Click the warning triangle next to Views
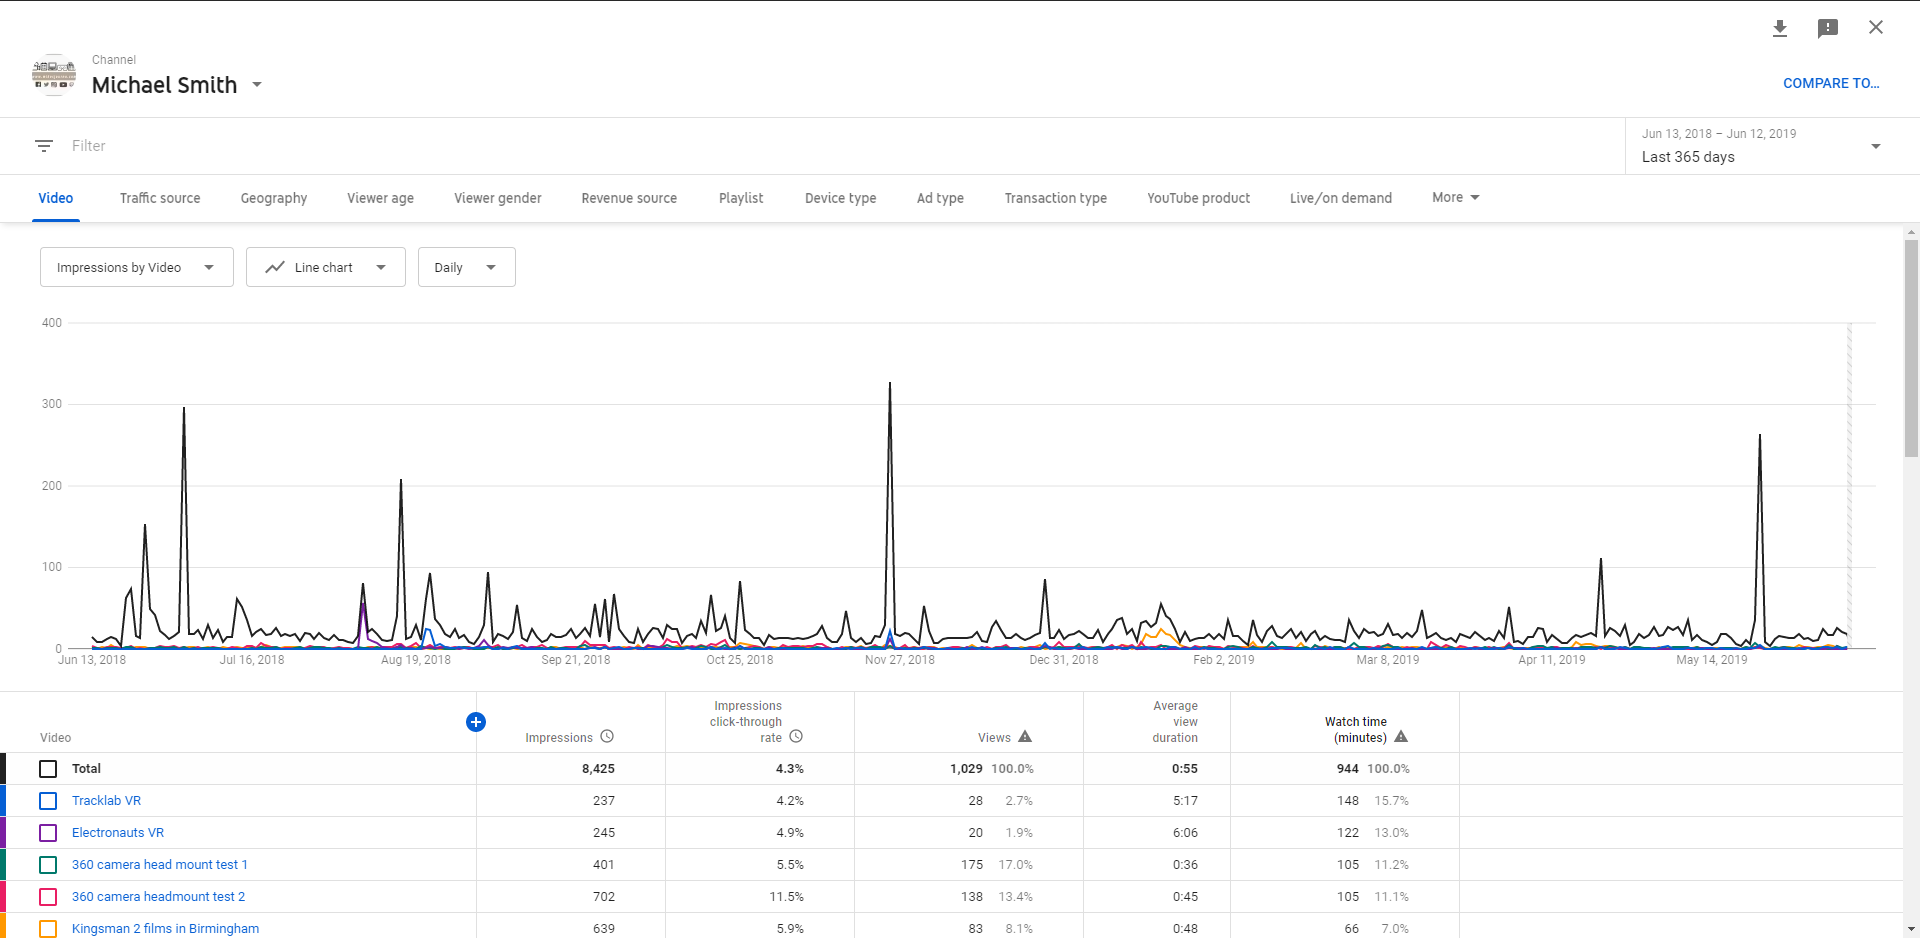The image size is (1920, 938). [1025, 737]
